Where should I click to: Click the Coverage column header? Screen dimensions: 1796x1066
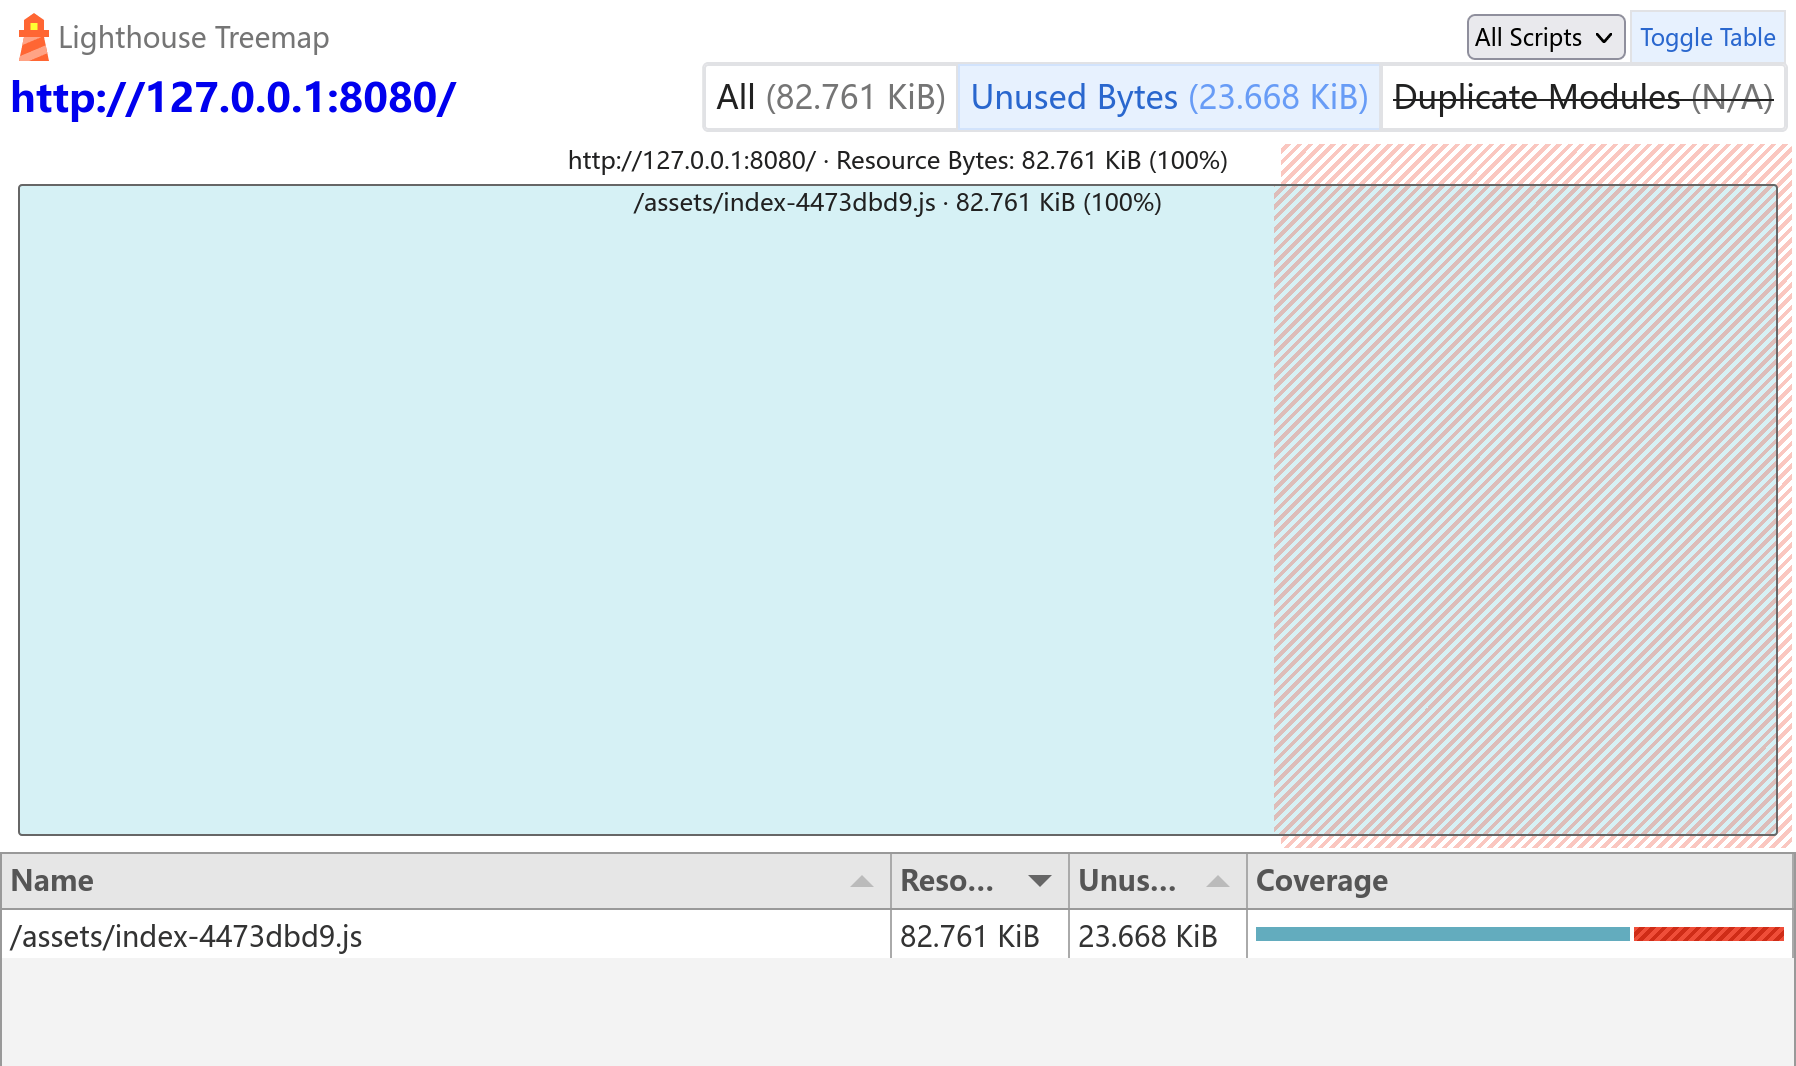point(1519,881)
